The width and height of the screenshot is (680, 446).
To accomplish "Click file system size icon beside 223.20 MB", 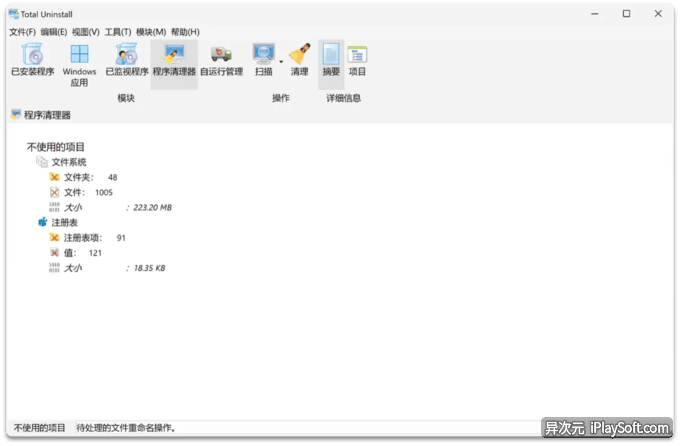I will point(54,207).
